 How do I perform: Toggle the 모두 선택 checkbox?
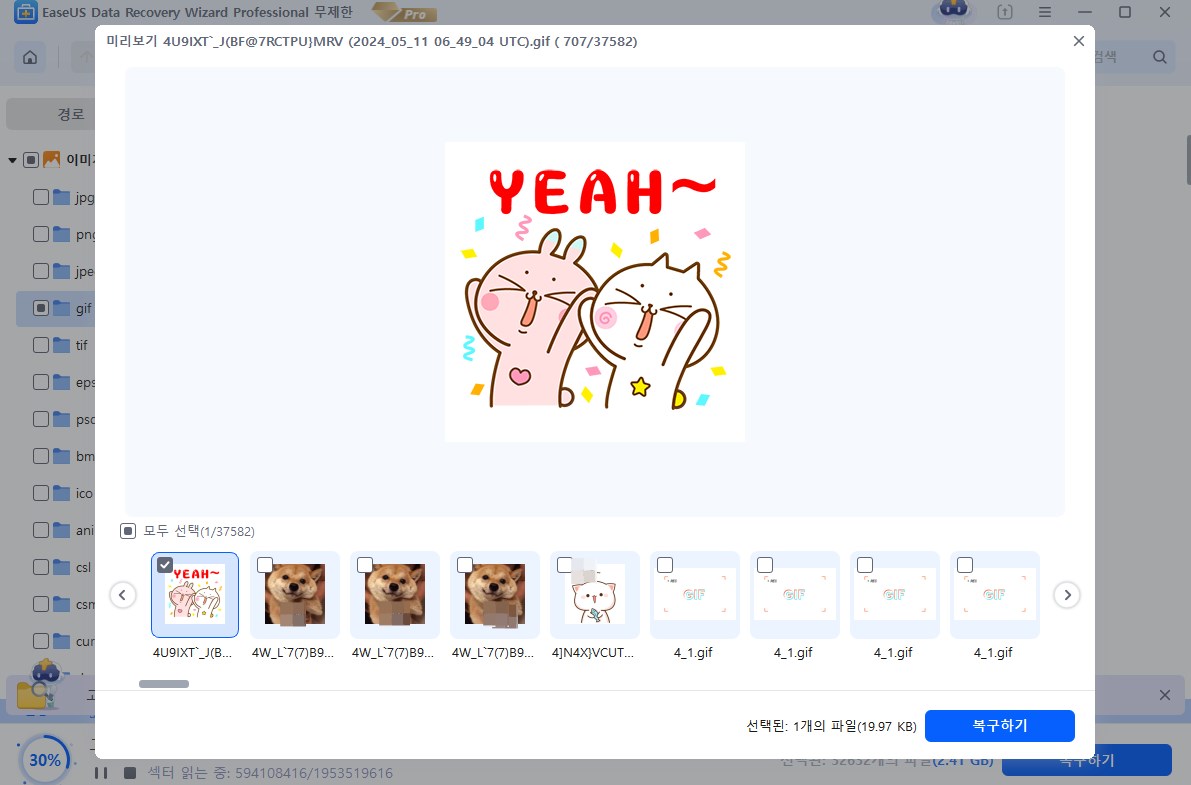point(128,531)
